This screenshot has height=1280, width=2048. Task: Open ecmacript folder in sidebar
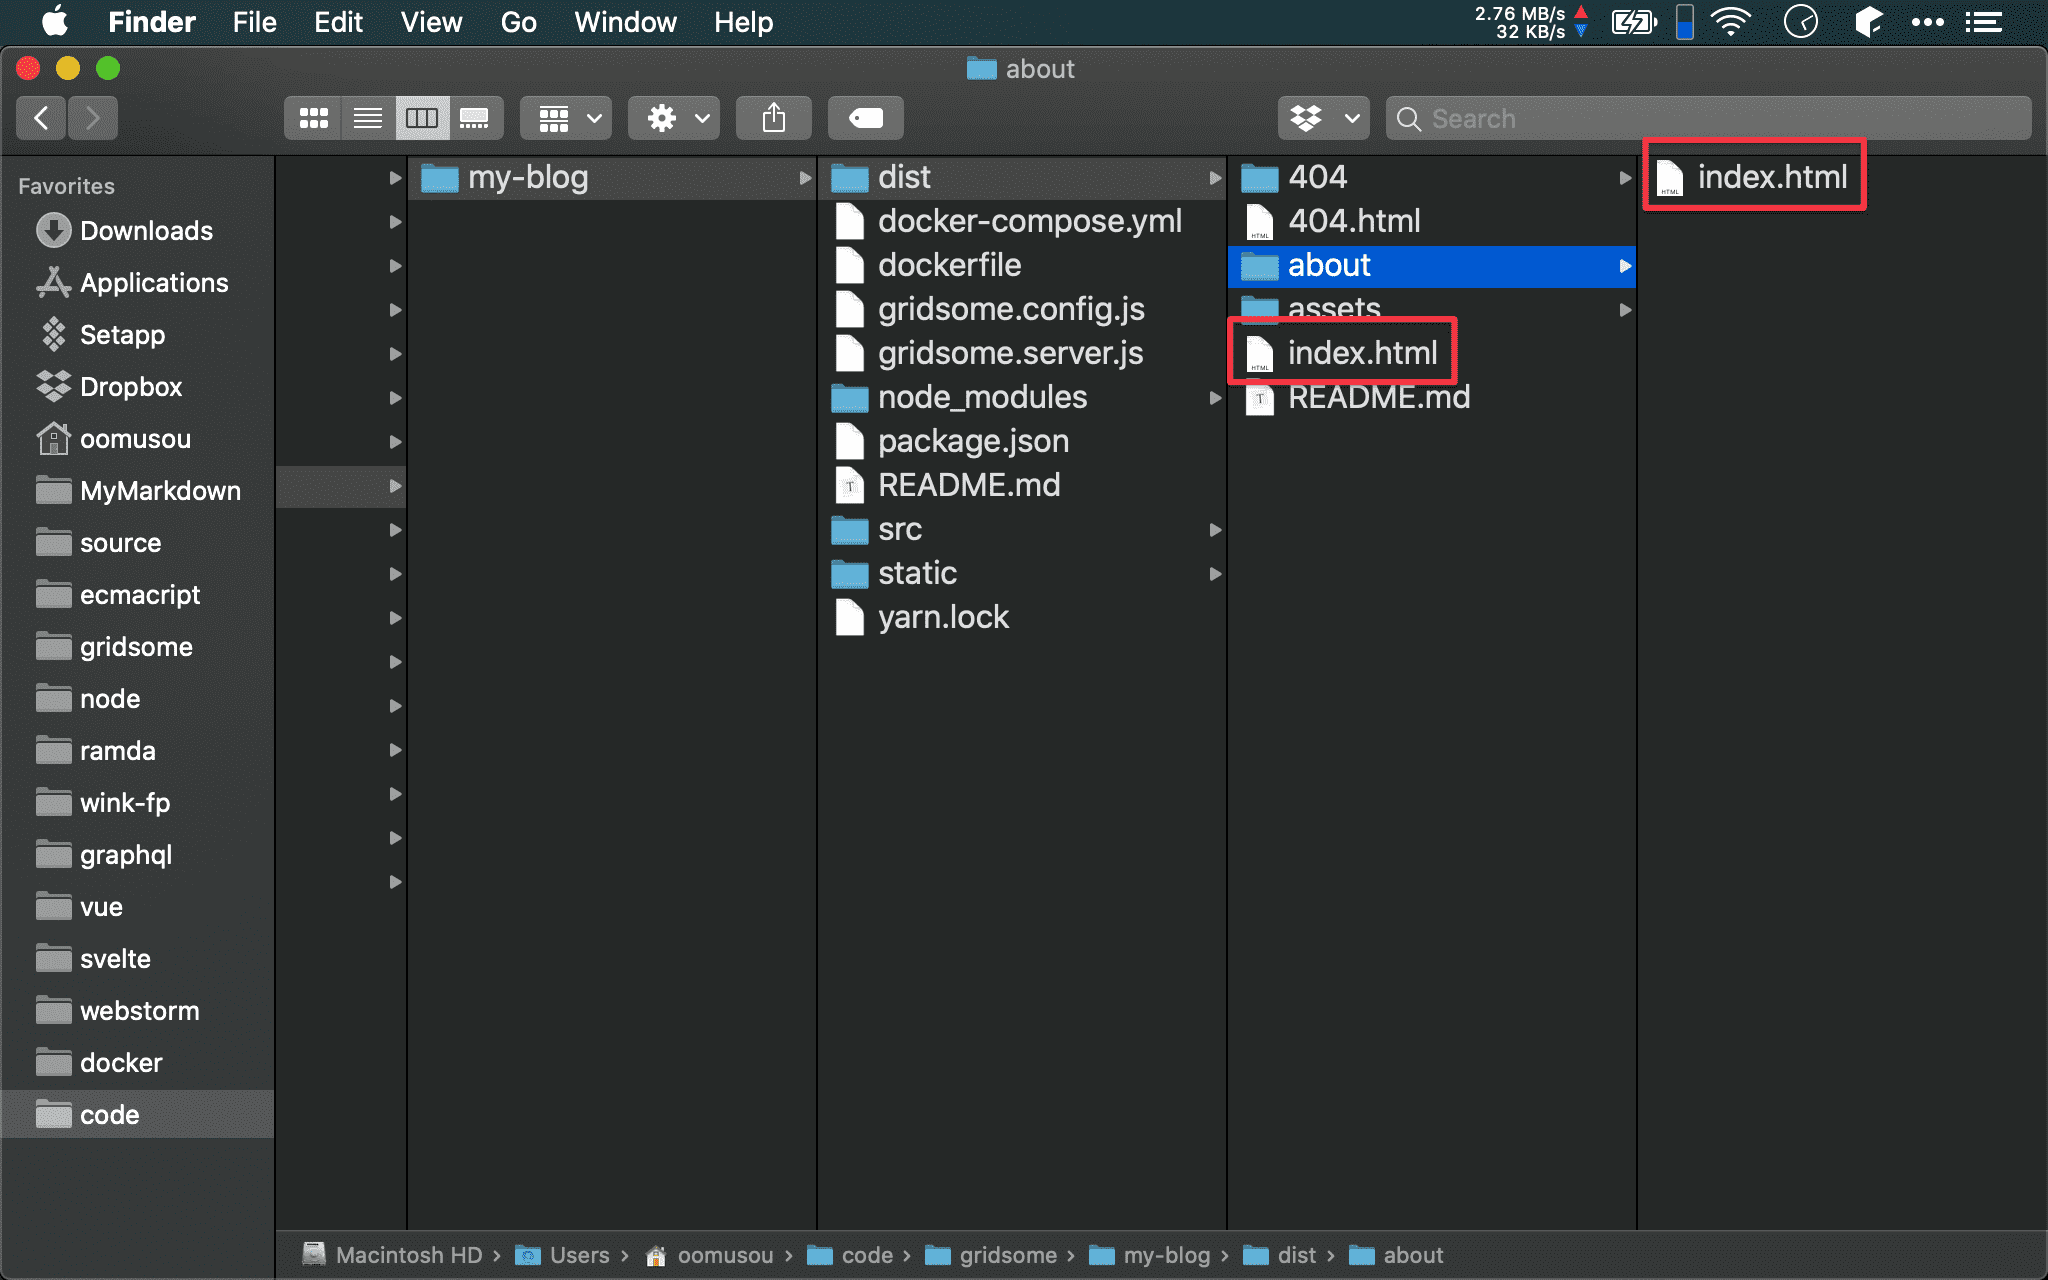coord(137,595)
